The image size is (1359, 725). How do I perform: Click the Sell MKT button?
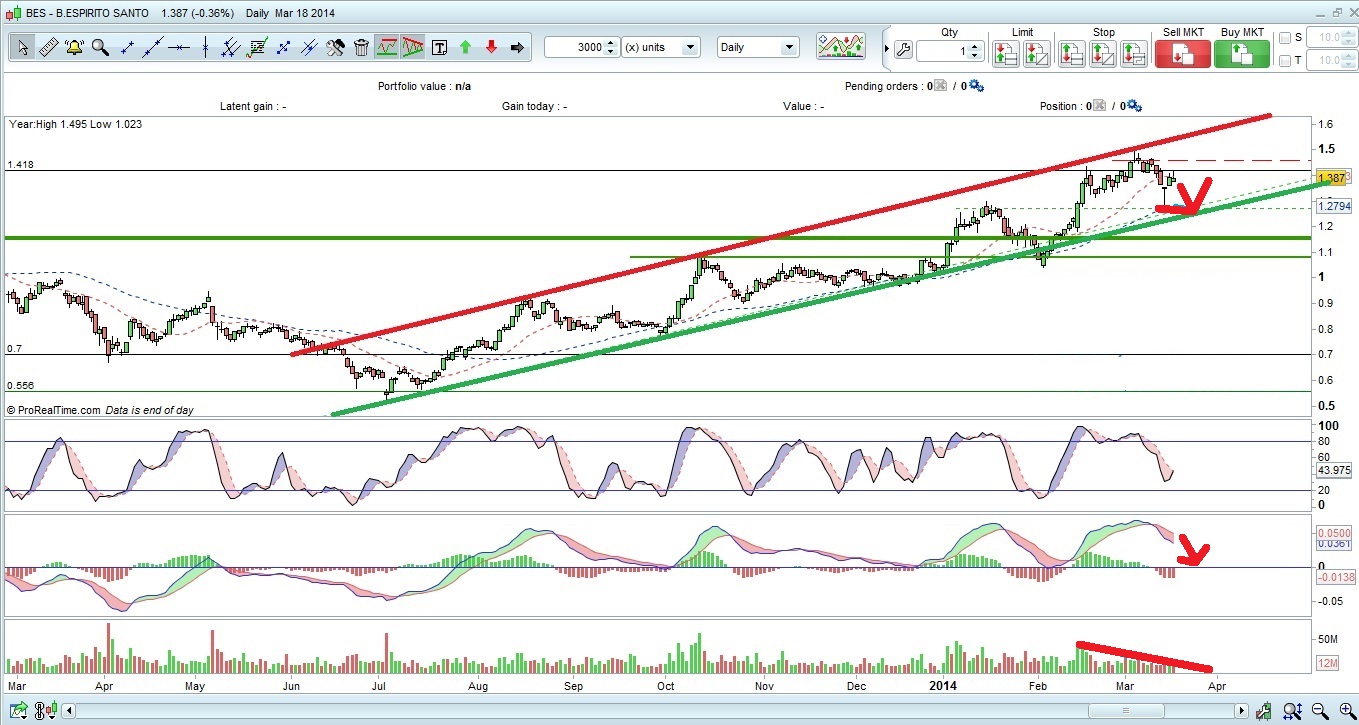(1183, 53)
